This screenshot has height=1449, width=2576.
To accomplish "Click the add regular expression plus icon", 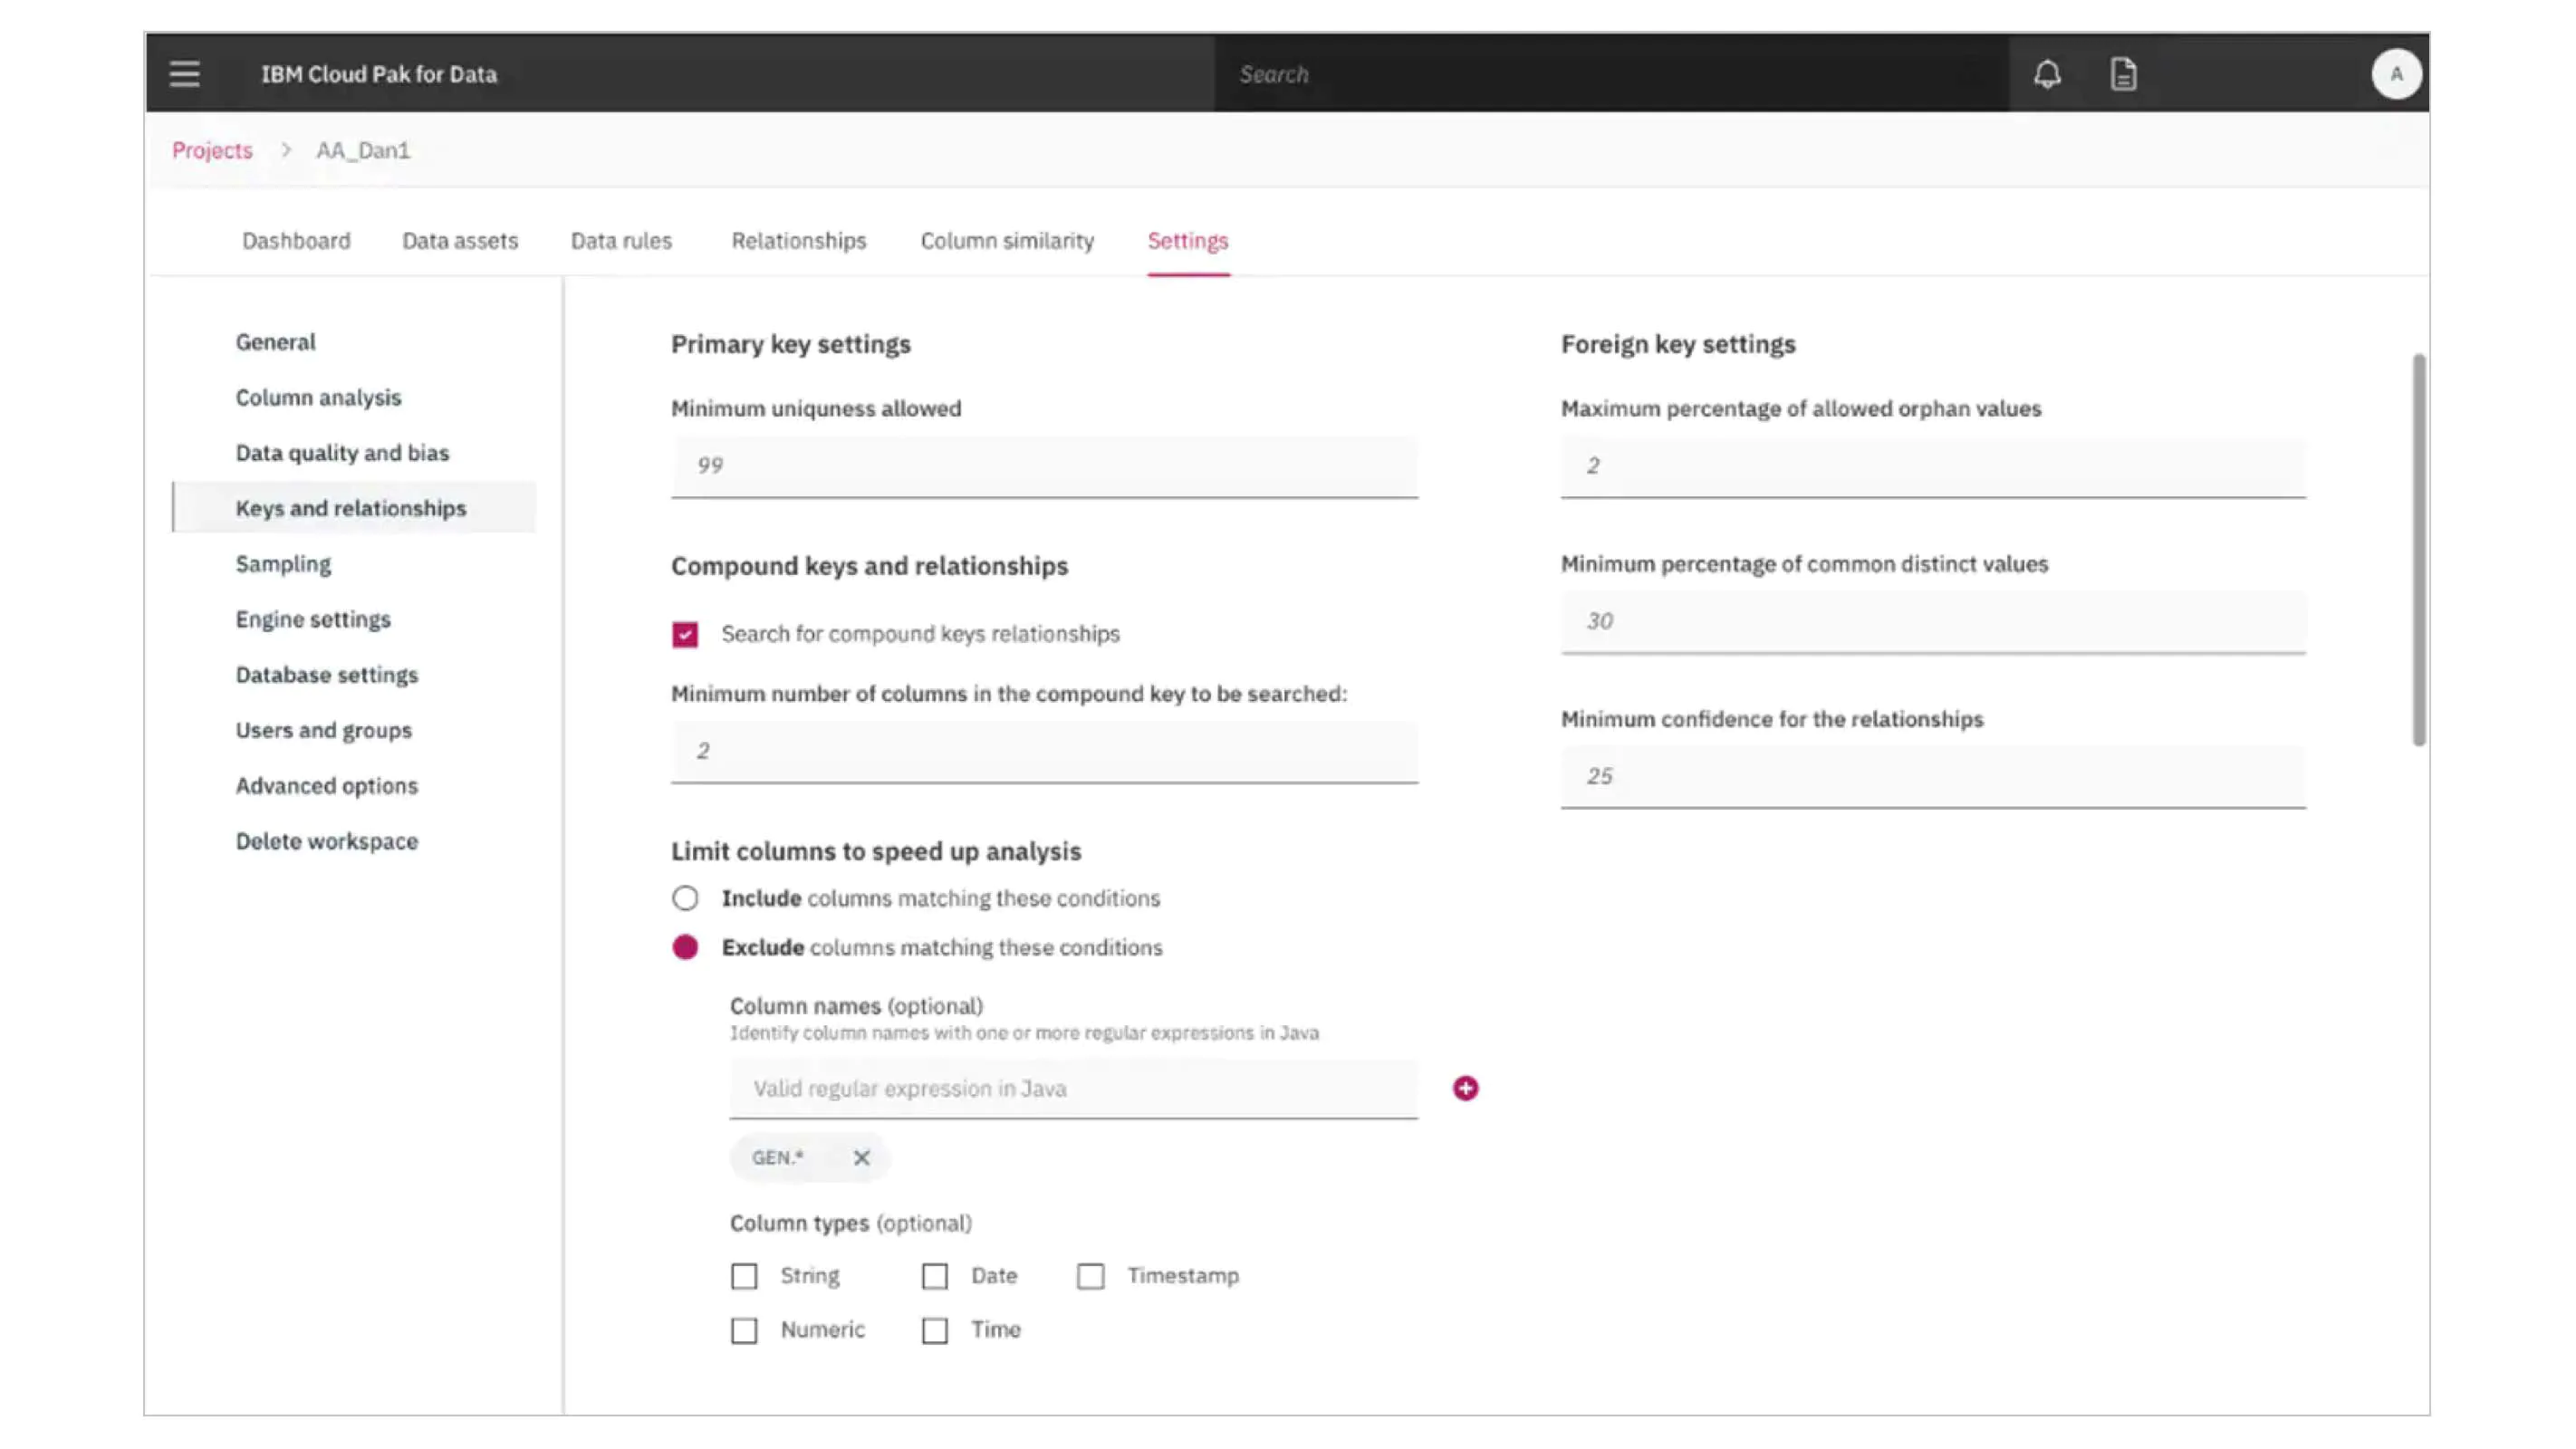I will [x=1465, y=1088].
